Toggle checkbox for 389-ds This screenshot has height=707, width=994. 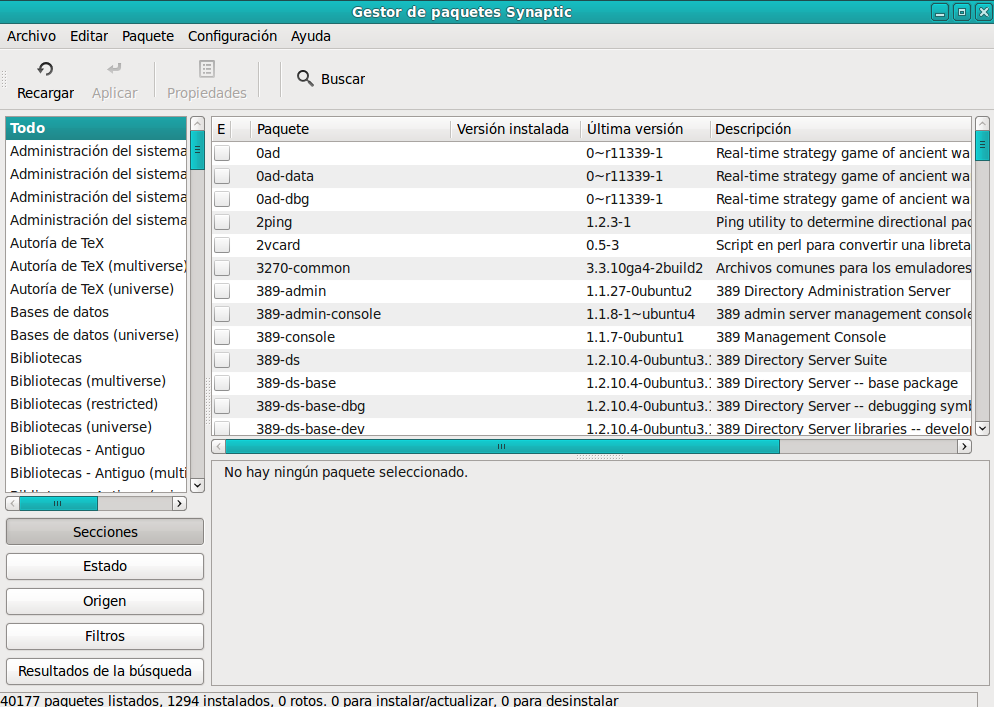tap(222, 360)
